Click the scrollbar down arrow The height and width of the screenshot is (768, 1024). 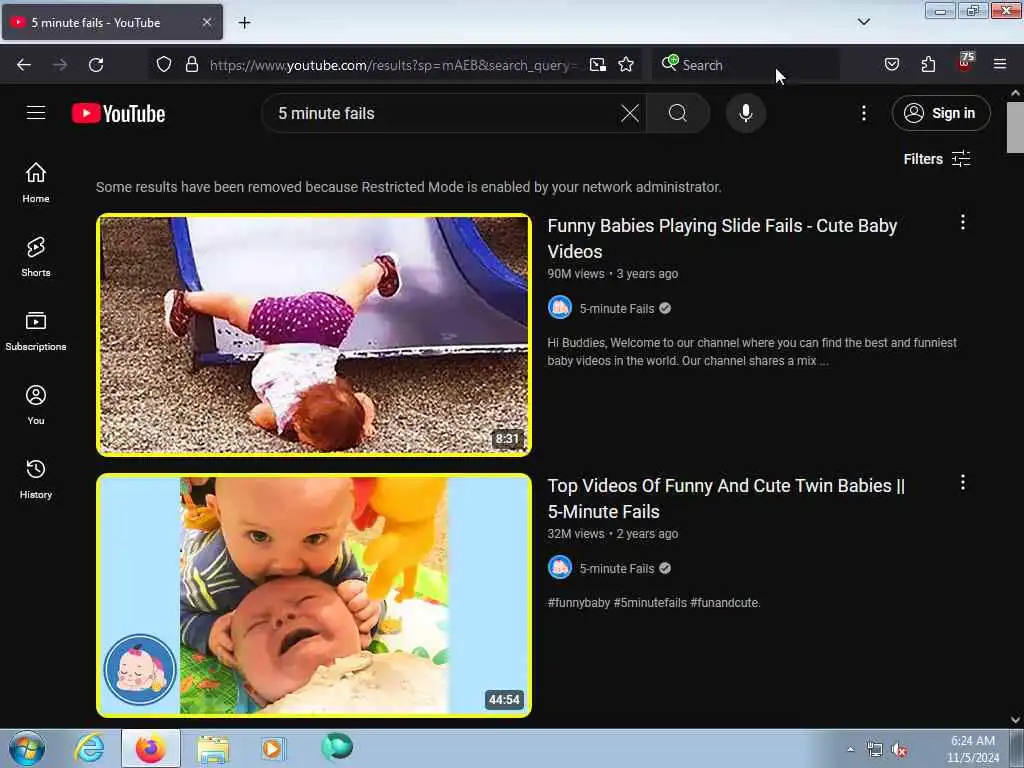coord(1015,720)
